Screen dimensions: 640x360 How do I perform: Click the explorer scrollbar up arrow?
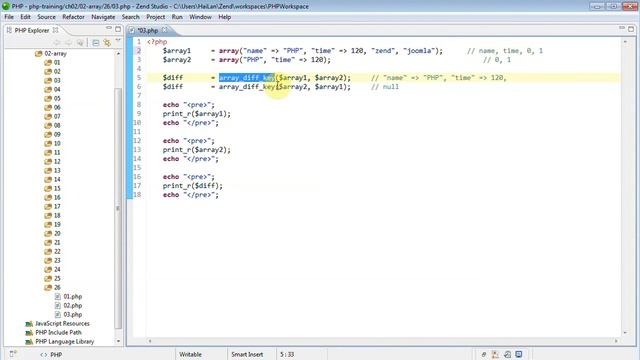coord(118,53)
